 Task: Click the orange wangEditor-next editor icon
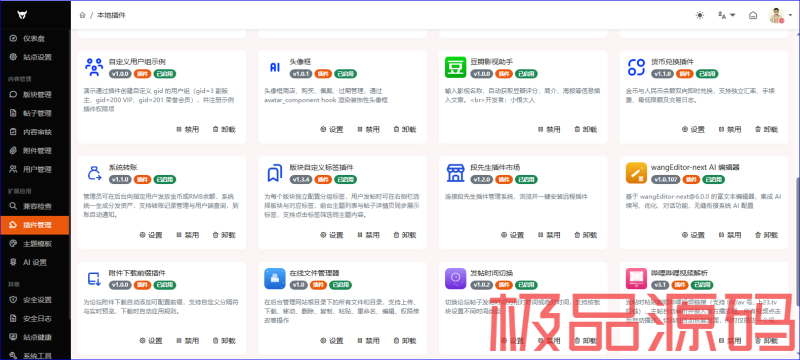coord(636,173)
